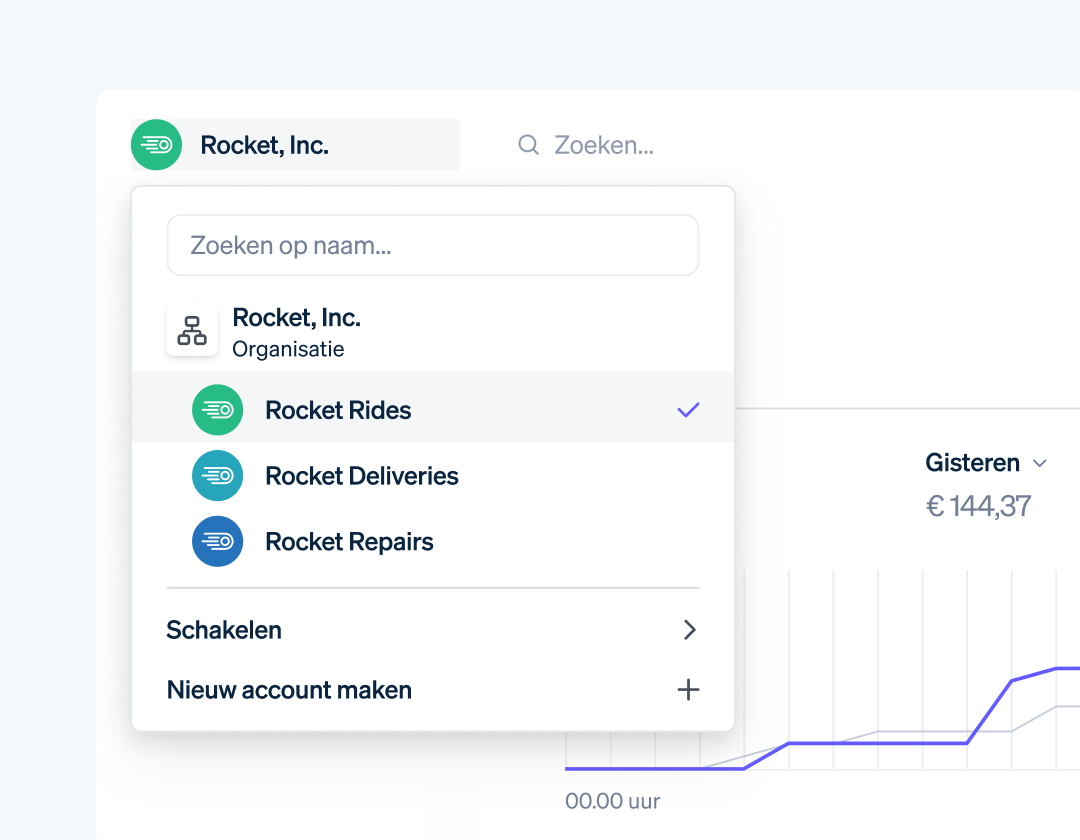This screenshot has height=840, width=1080.
Task: Select Rocket, Inc. organisatie entry
Action: (x=296, y=330)
